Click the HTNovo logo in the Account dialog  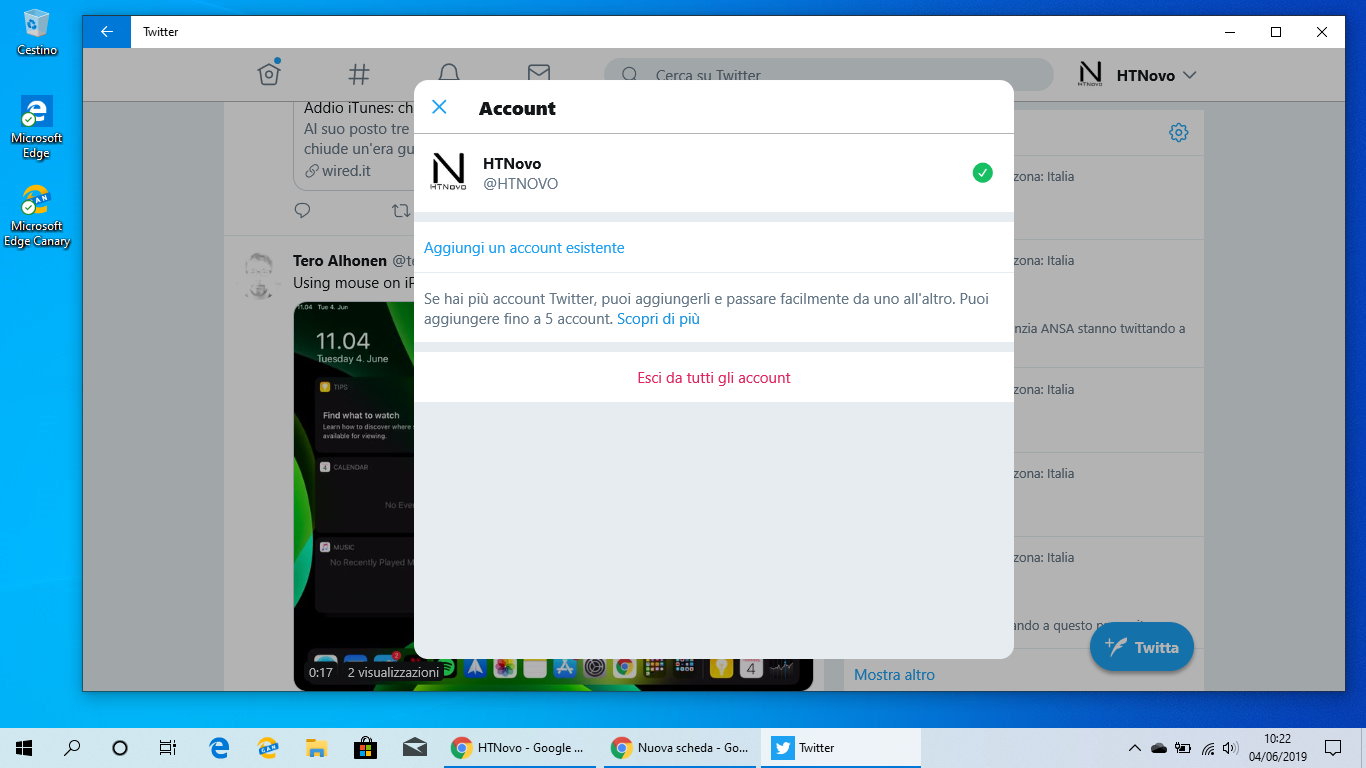coord(448,173)
